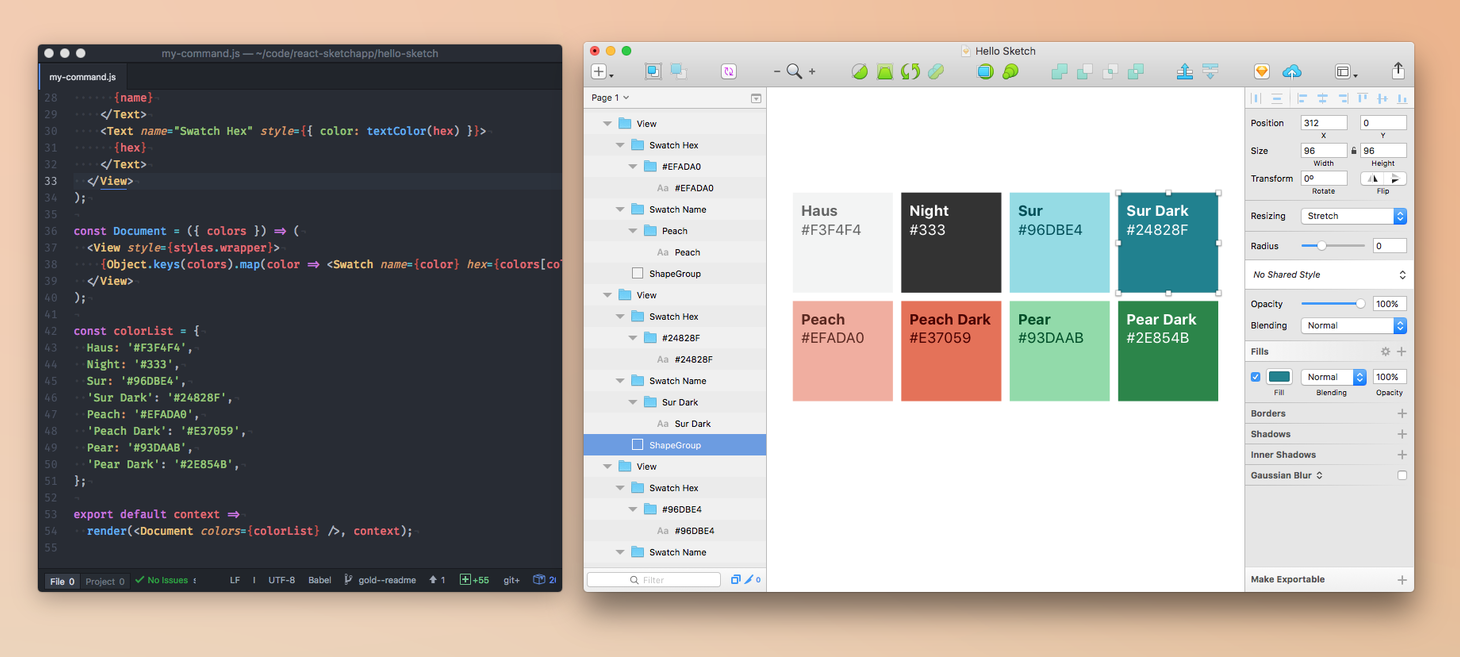The height and width of the screenshot is (657, 1460).
Task: Open the Resizing Stretch dropdown
Action: (1354, 216)
